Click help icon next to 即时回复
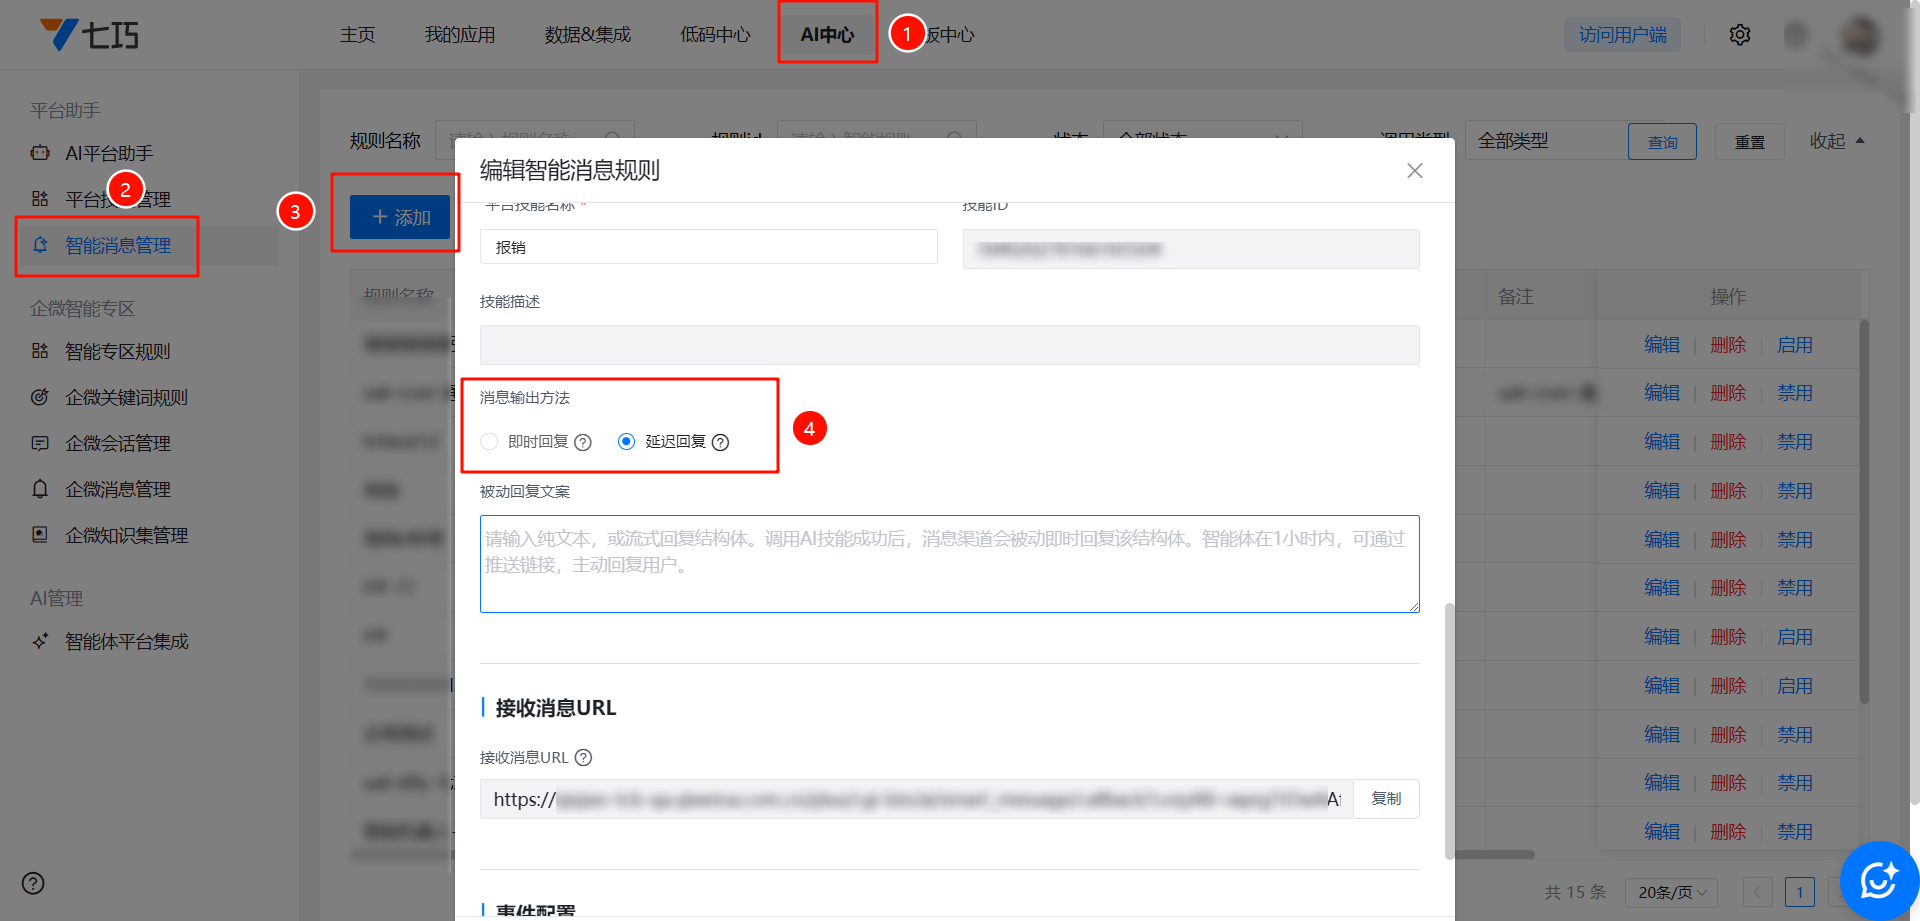 pos(583,442)
